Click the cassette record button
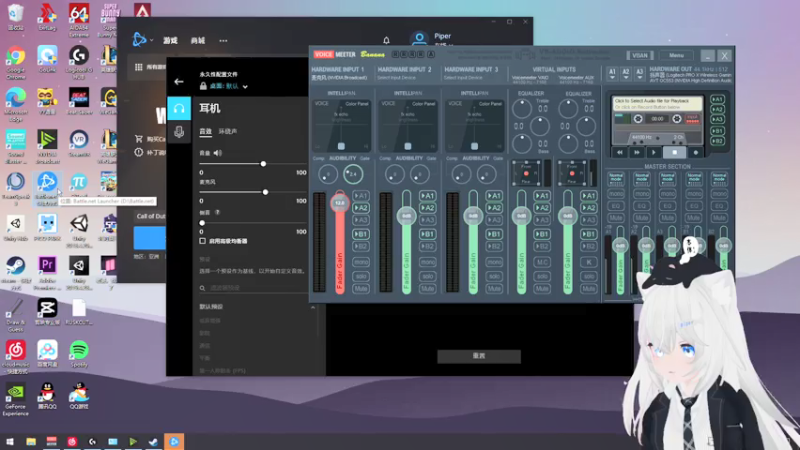 click(x=695, y=152)
